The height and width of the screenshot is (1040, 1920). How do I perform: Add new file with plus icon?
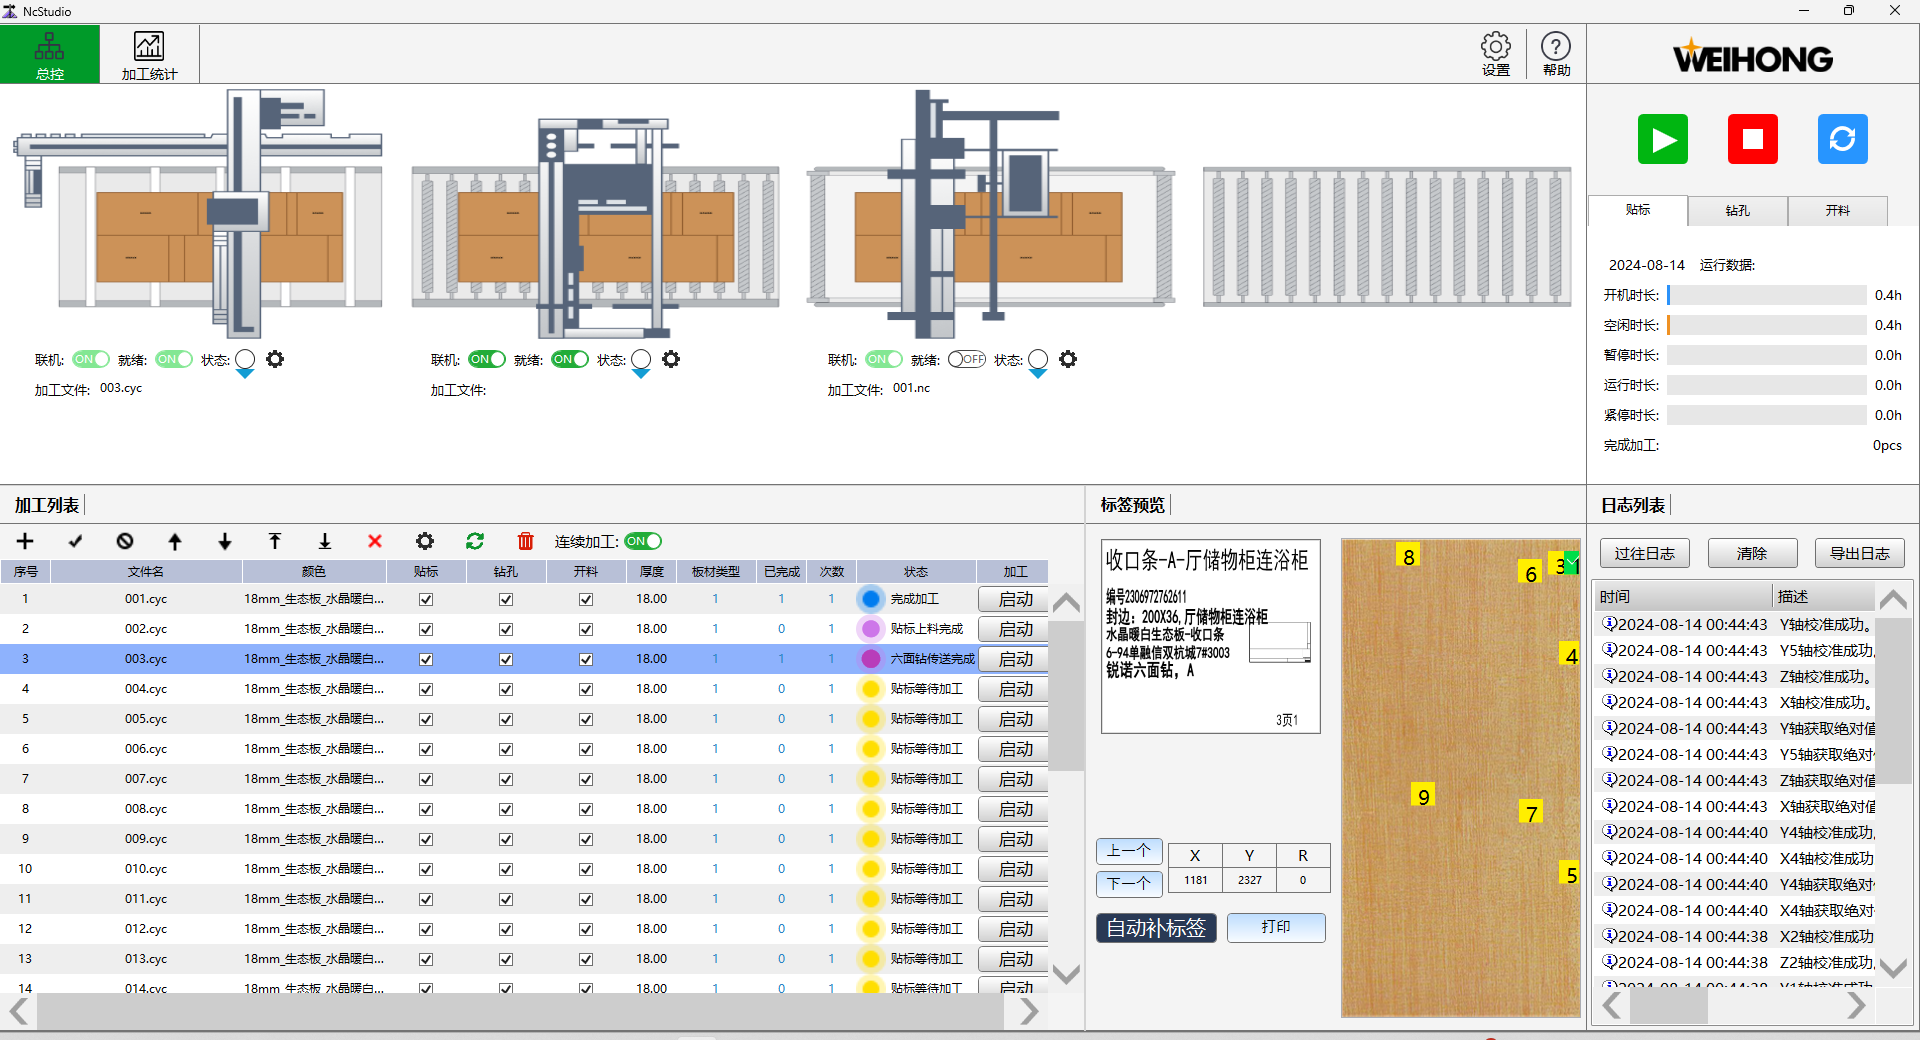25,541
